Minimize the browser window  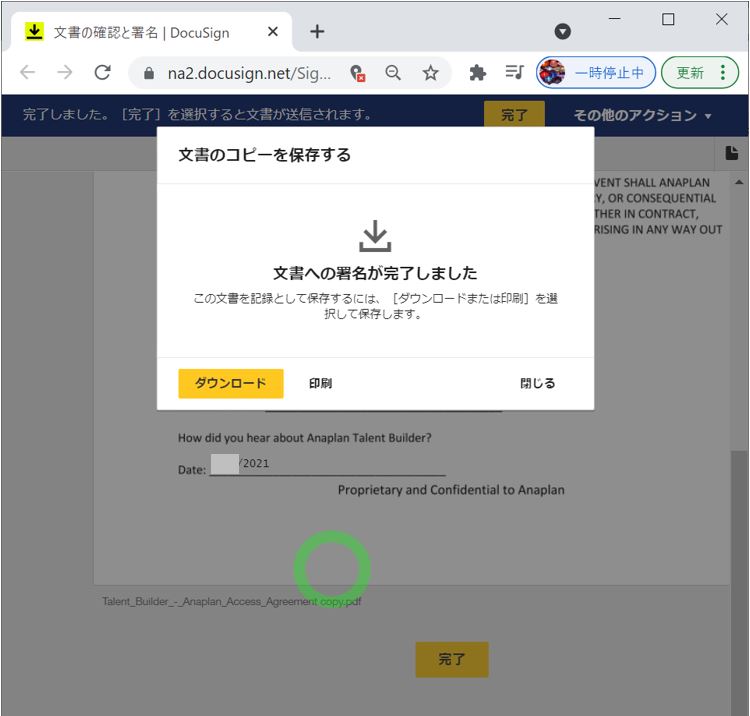(615, 19)
